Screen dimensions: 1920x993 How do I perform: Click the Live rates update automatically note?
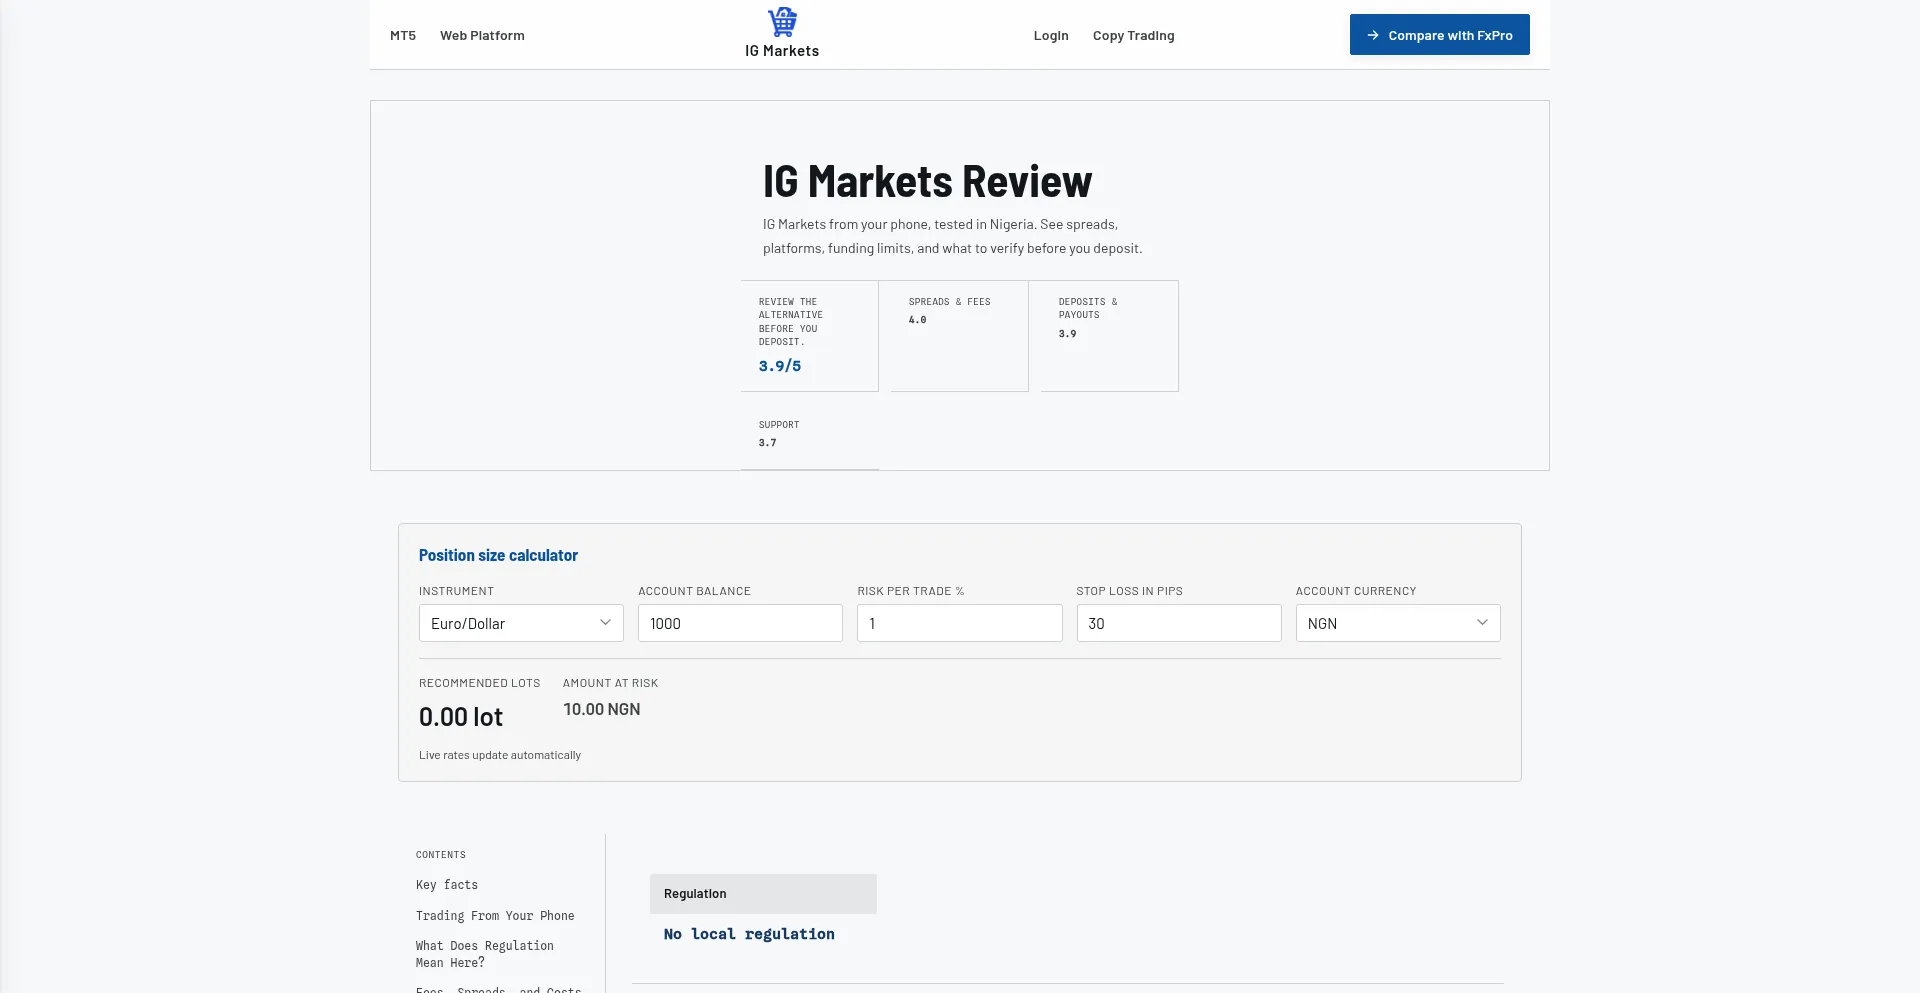(500, 755)
